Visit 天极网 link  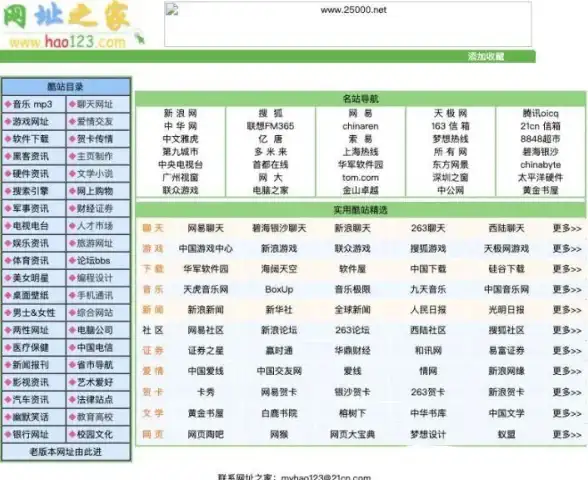tap(450, 113)
